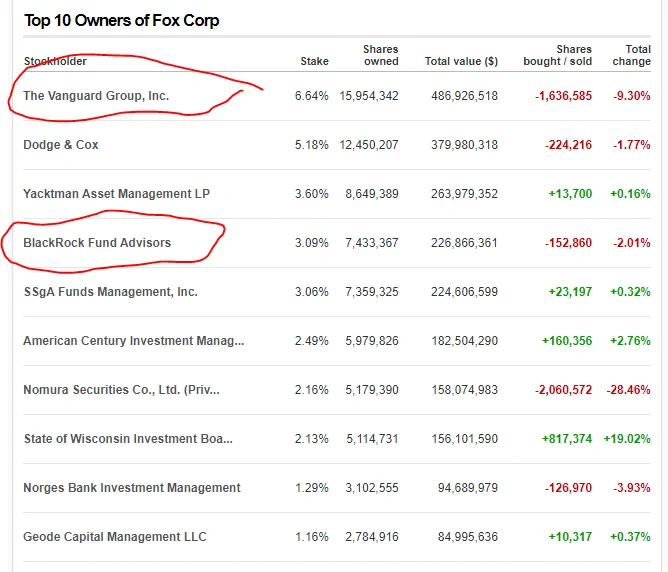Click the +160,356 shares bought value

click(567, 341)
